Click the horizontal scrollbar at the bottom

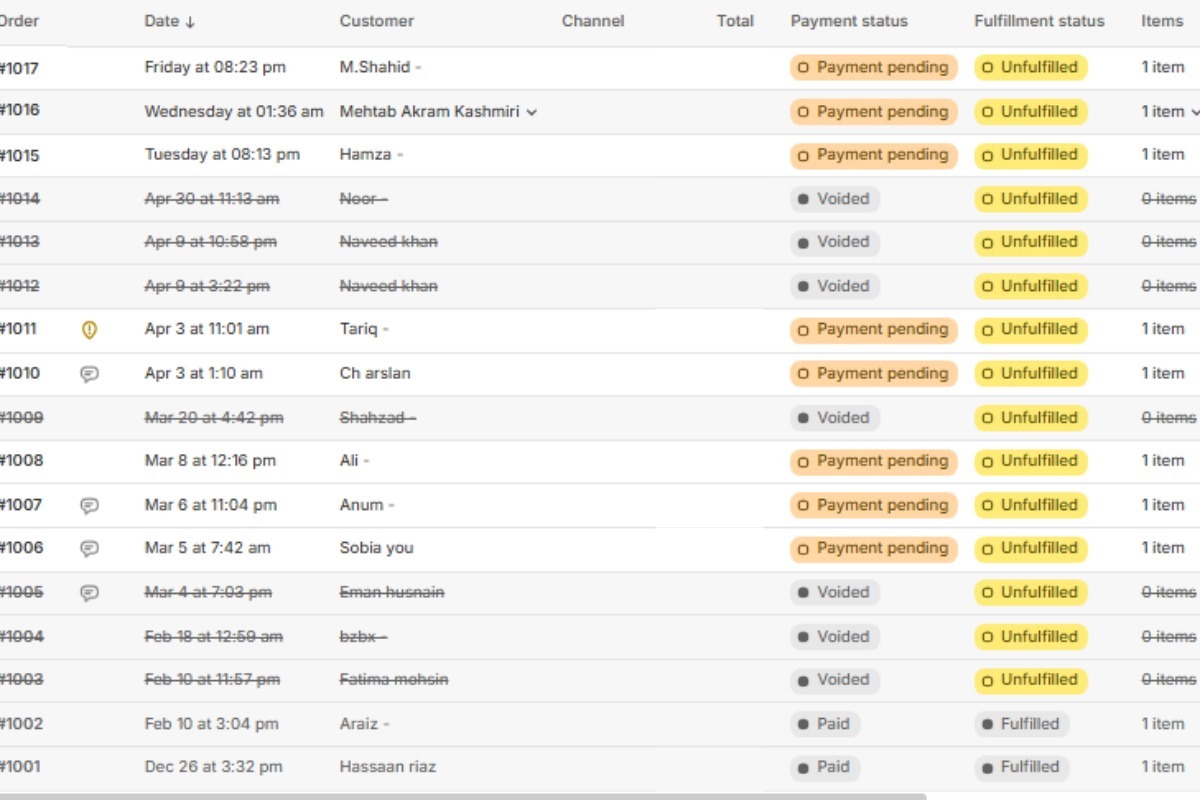point(460,796)
